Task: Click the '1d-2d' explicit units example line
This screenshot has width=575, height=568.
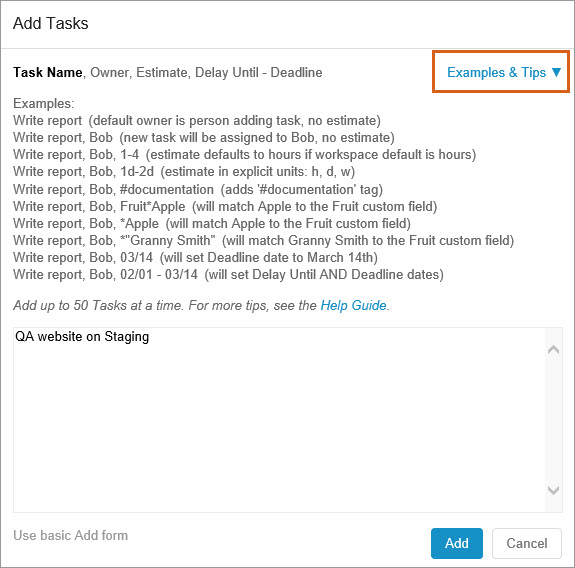Action: point(184,172)
